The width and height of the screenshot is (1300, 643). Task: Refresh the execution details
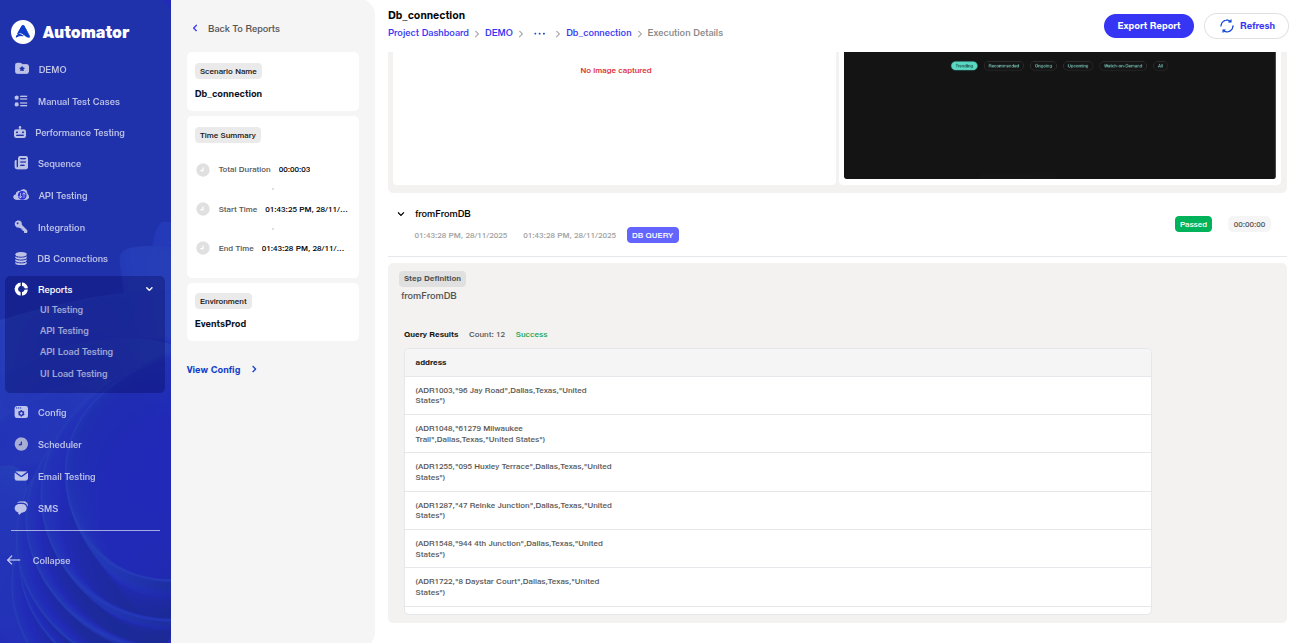point(1246,26)
